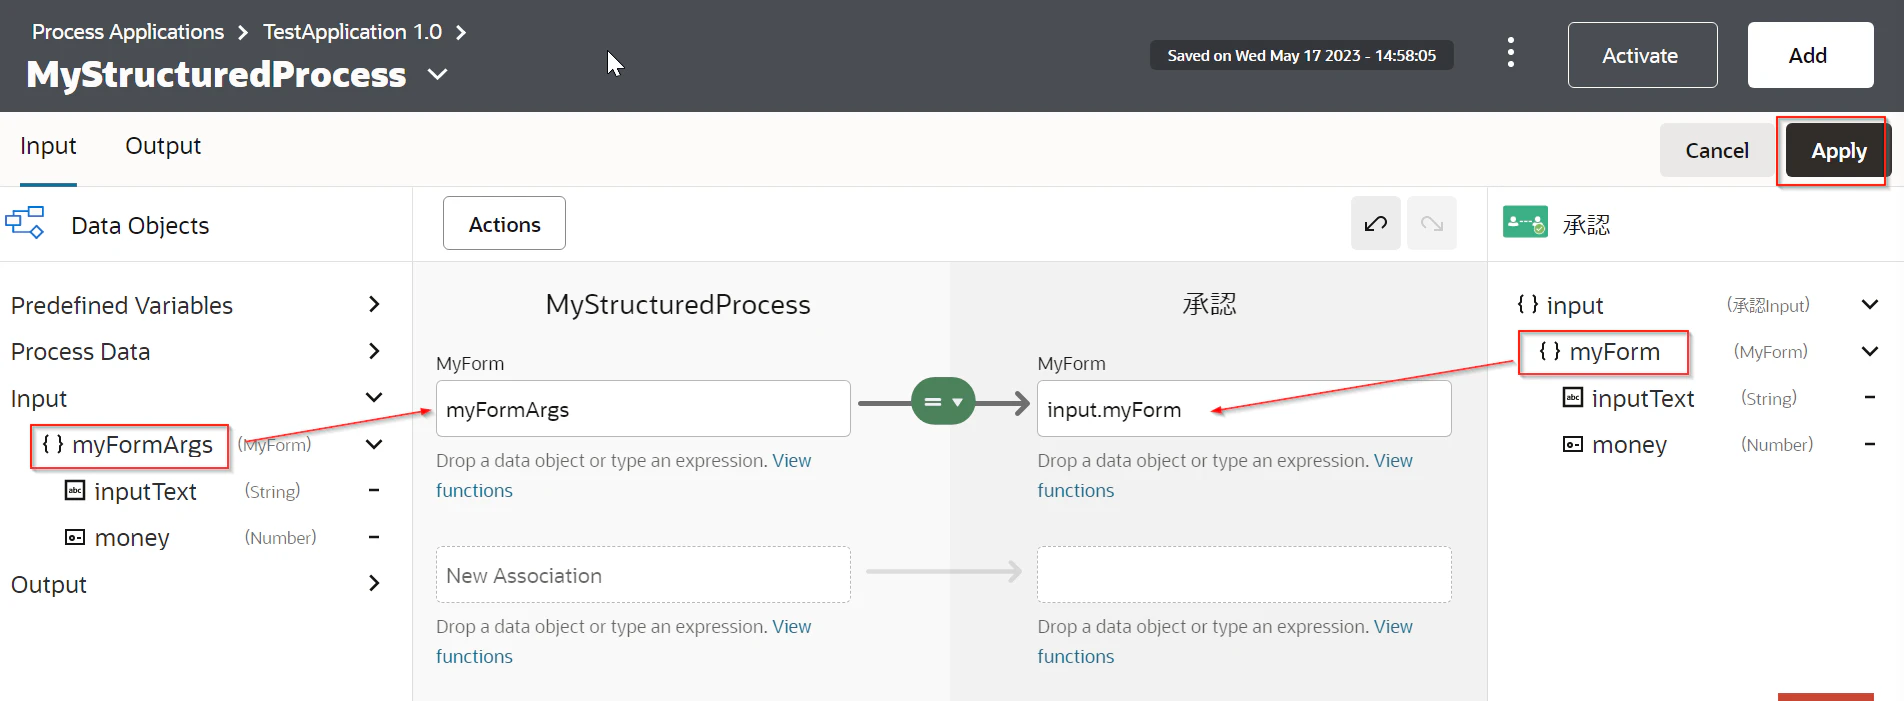Collapse the myForm node in right panel
The image size is (1904, 701).
tap(1870, 351)
